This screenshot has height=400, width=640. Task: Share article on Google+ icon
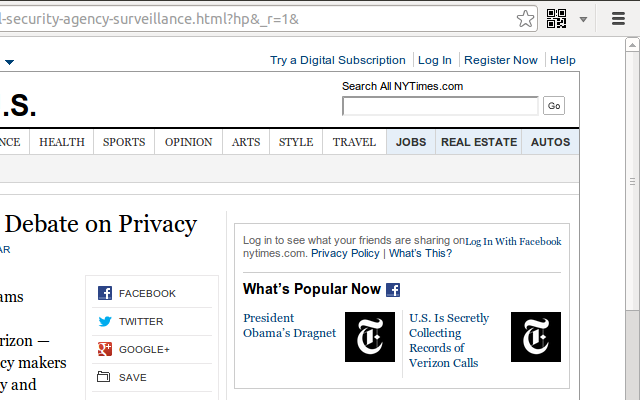[105, 349]
